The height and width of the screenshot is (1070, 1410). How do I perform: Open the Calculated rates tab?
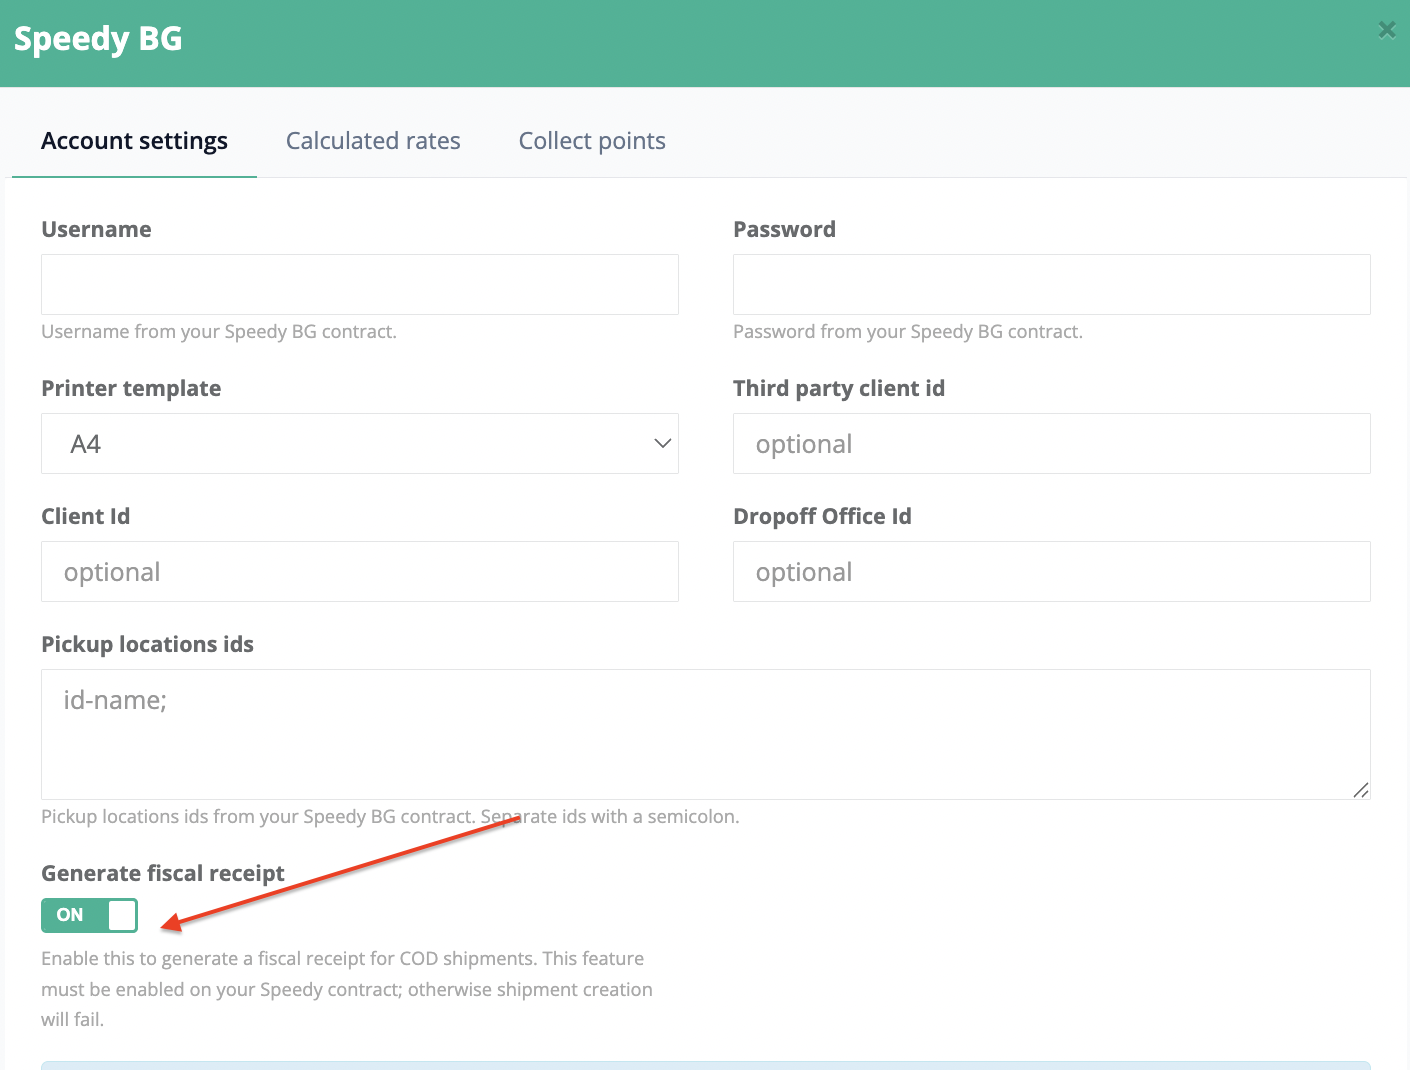(x=373, y=141)
